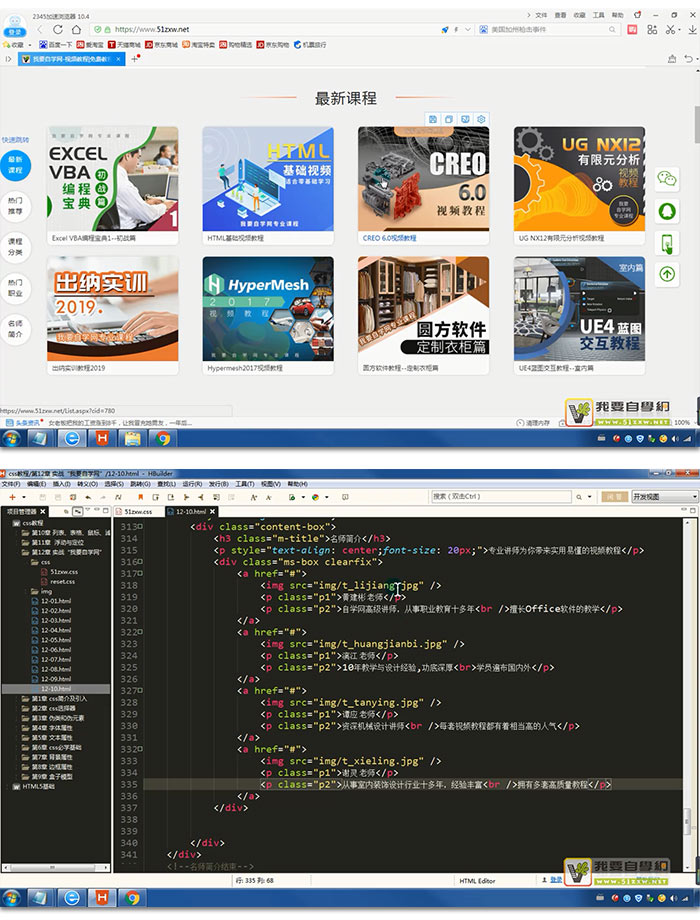Image resolution: width=700 pixels, height=920 pixels.
Task: Select 最新课程 in quick navigation sidebar
Action: (15, 165)
